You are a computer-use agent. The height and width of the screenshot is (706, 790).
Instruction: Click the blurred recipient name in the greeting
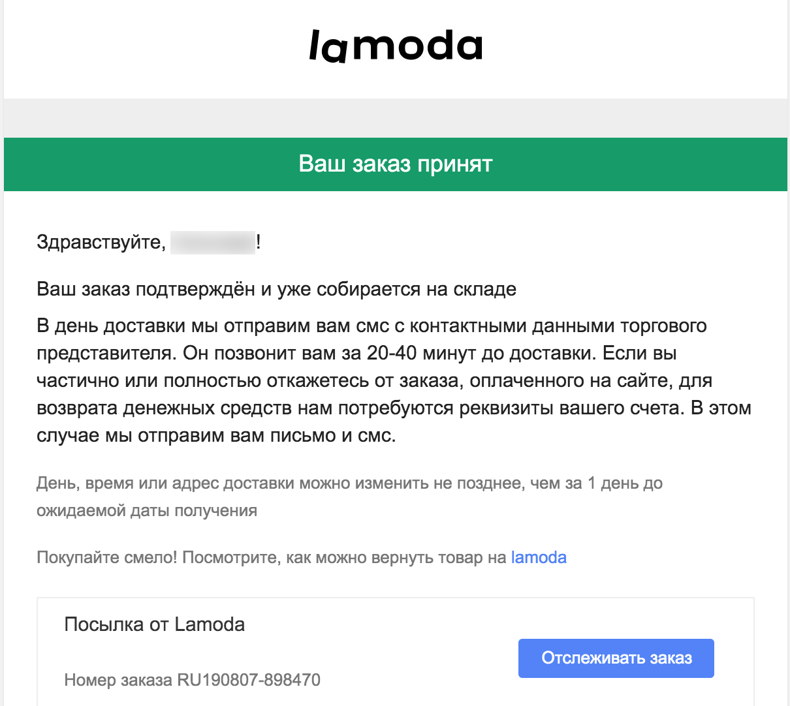pos(212,242)
